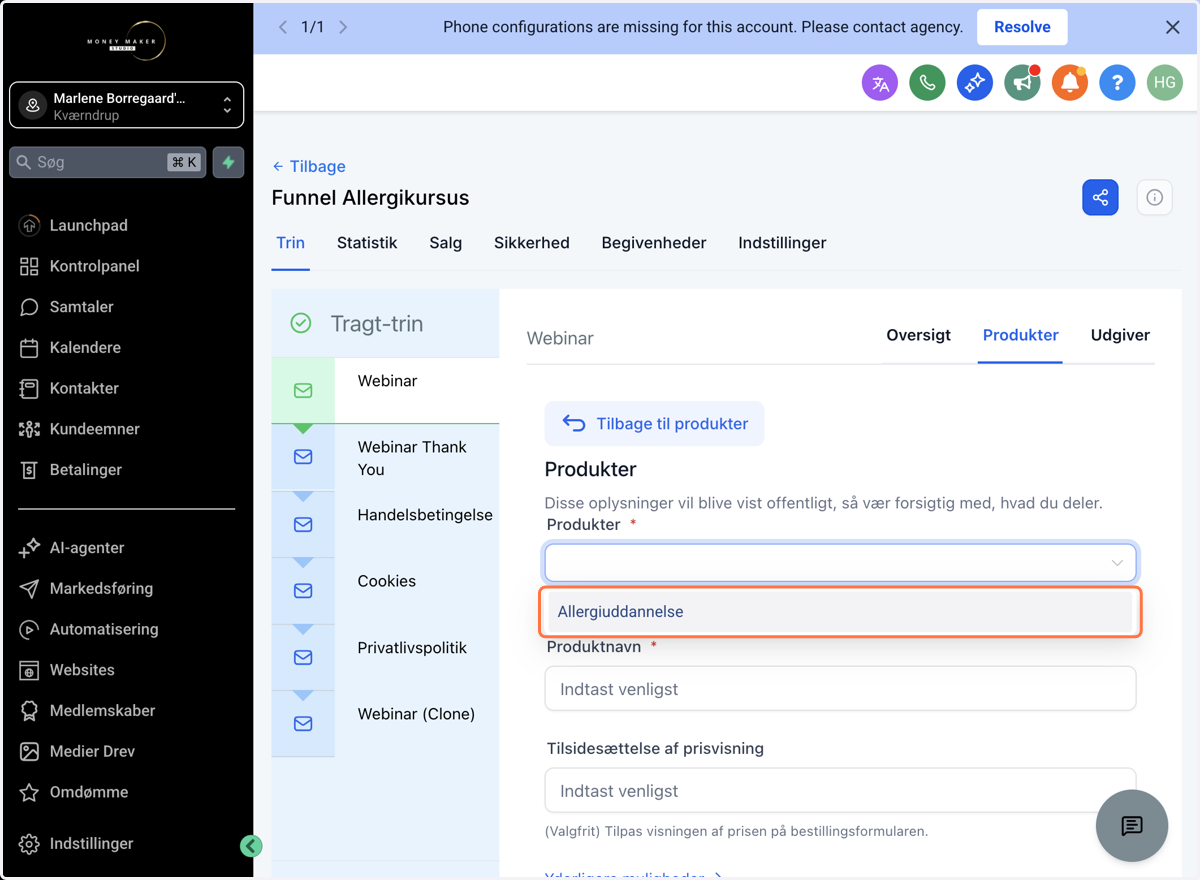
Task: Click the Søg search field
Action: tap(107, 162)
